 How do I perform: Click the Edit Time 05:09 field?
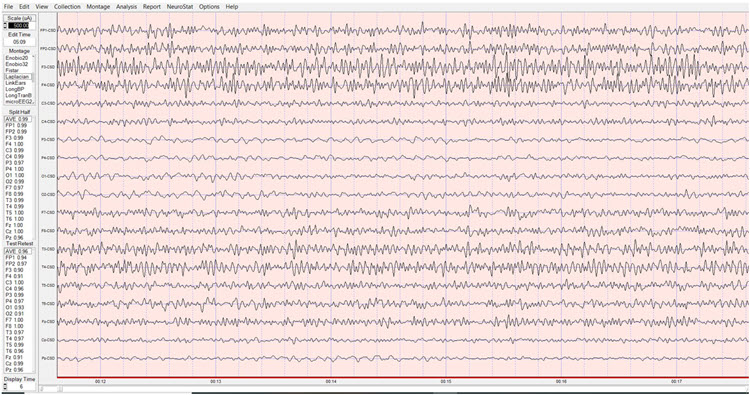[19, 42]
